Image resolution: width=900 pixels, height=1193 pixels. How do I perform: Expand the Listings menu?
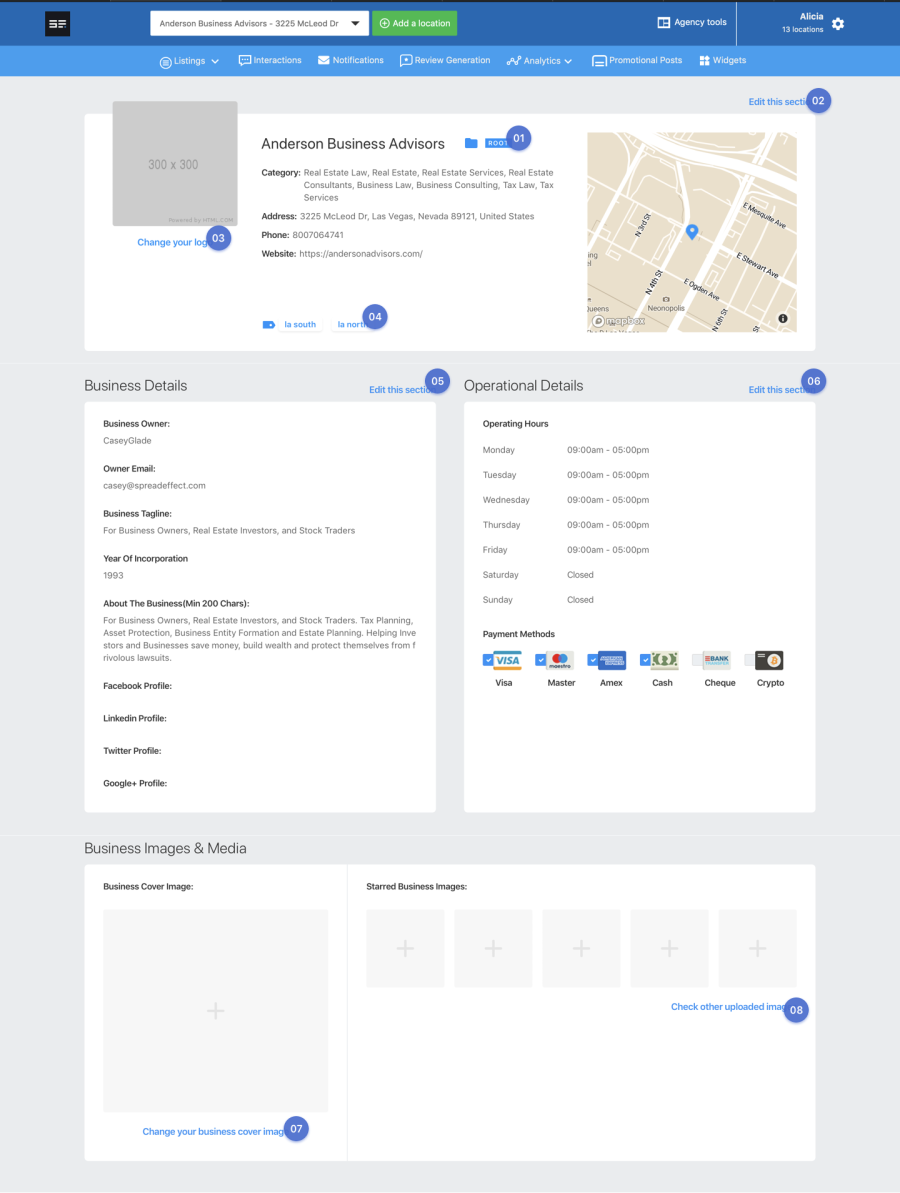coord(189,61)
